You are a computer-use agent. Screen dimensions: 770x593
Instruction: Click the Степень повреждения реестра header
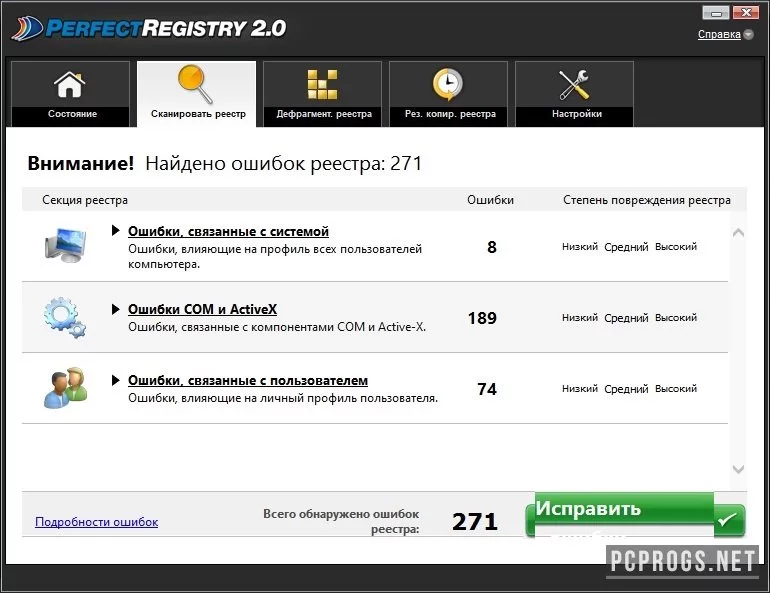tap(647, 200)
